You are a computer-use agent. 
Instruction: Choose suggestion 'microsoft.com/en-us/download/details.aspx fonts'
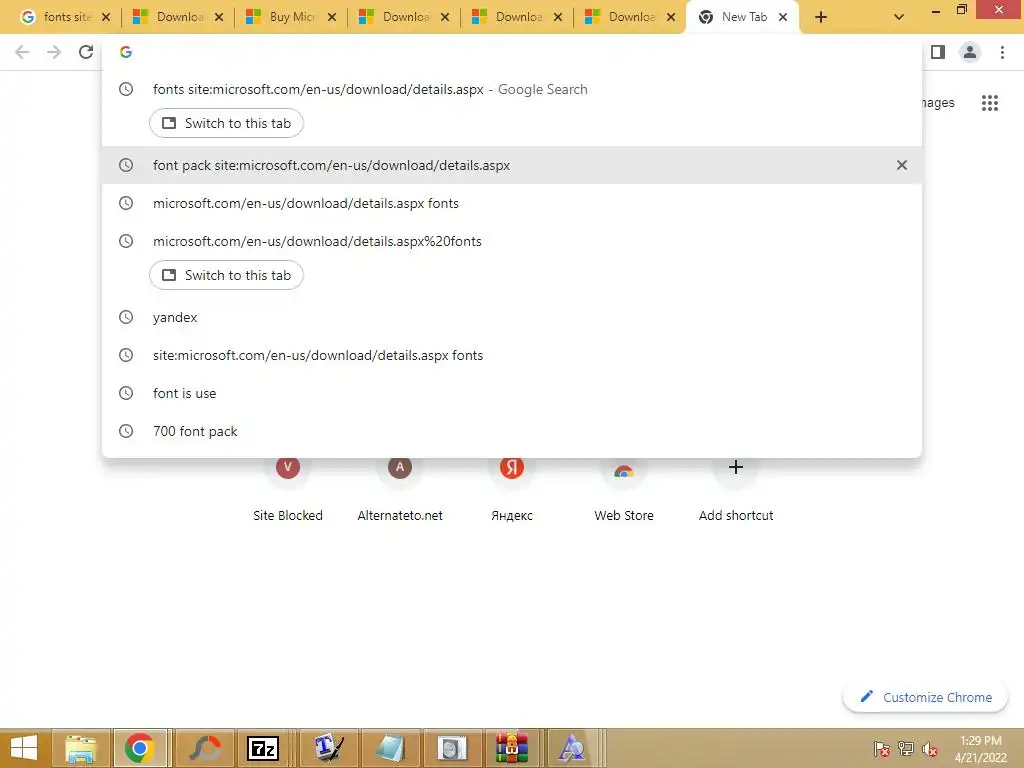512,203
